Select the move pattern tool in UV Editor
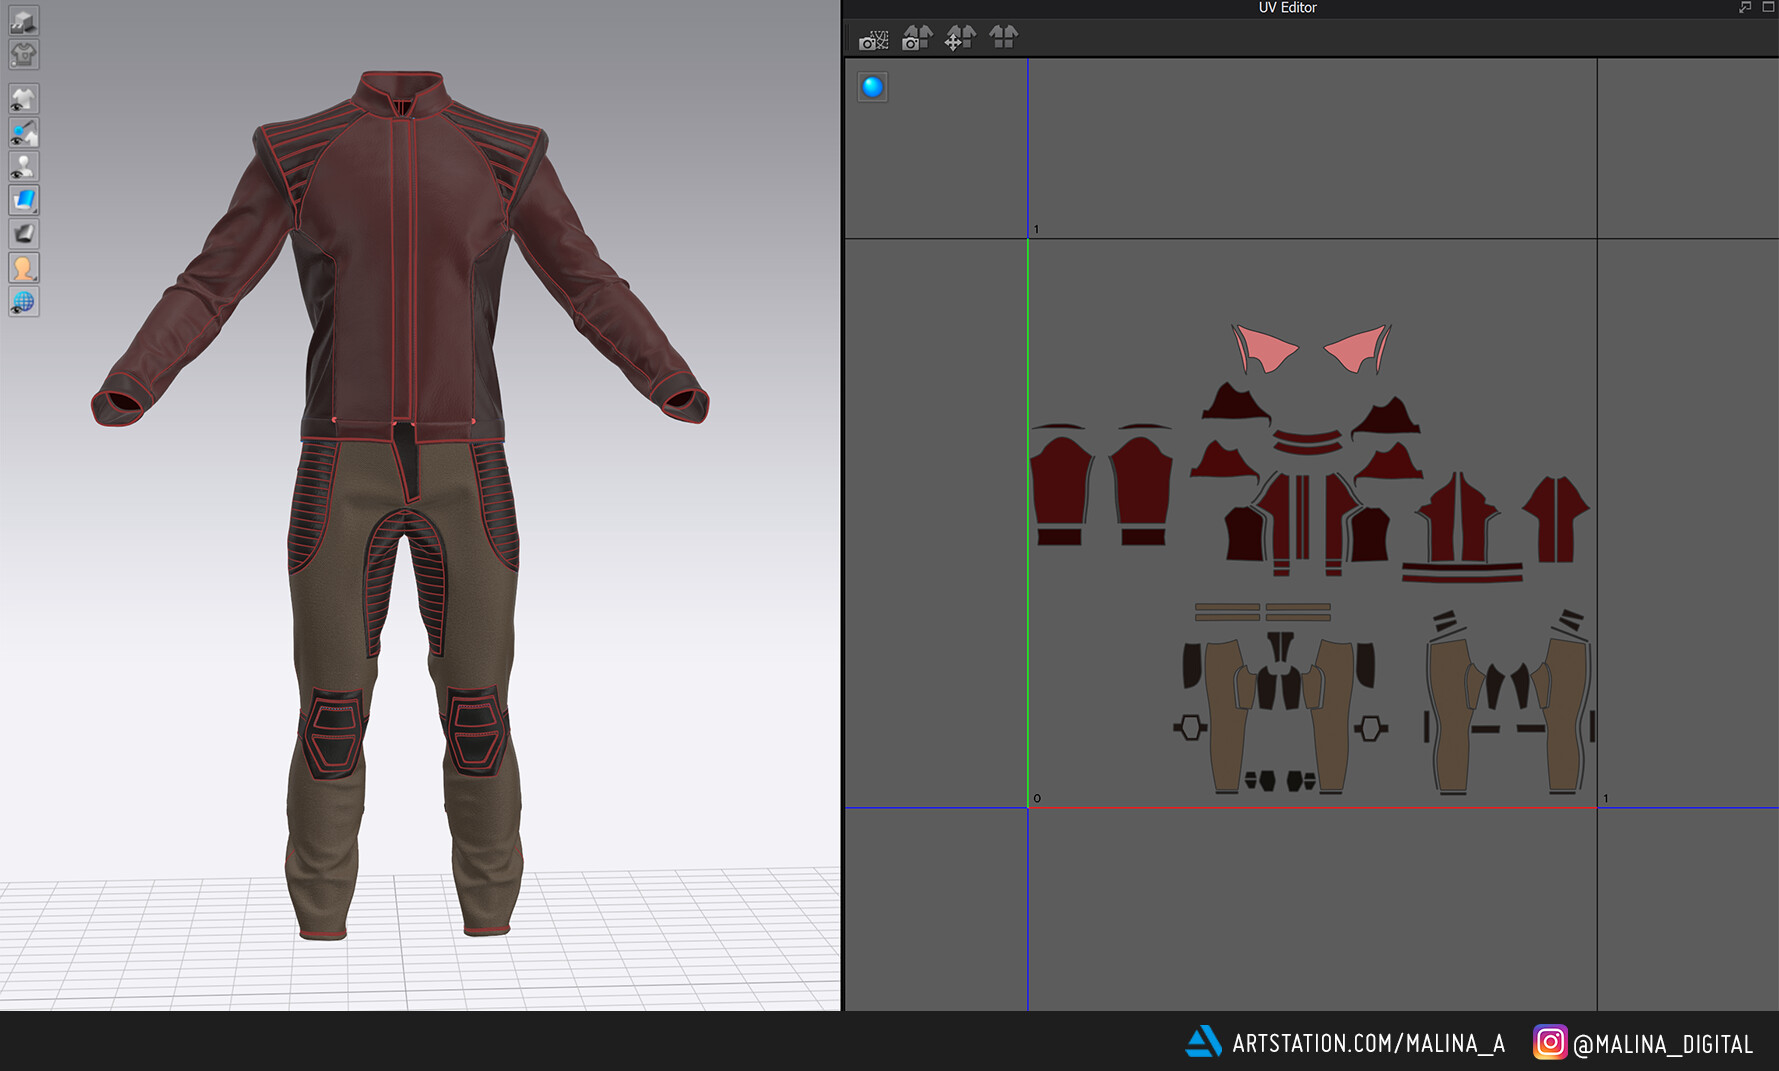Image resolution: width=1779 pixels, height=1071 pixels. coord(959,40)
